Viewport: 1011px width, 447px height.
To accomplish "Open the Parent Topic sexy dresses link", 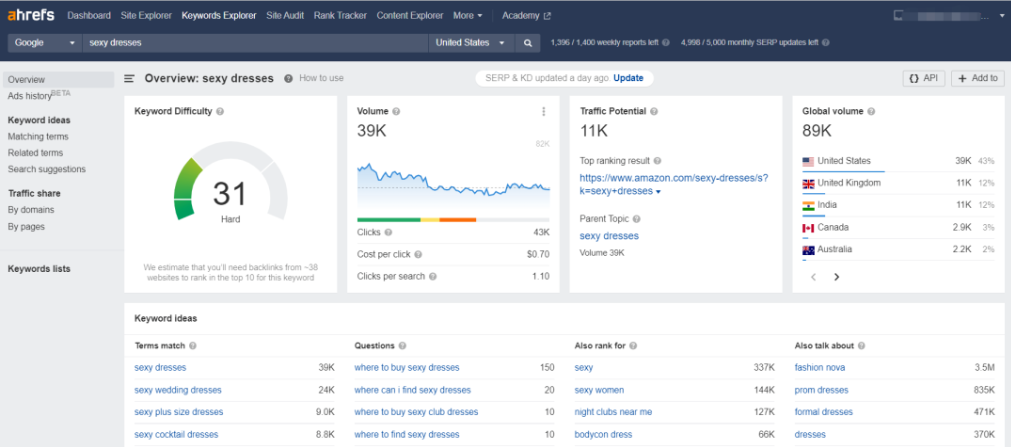I will [609, 236].
